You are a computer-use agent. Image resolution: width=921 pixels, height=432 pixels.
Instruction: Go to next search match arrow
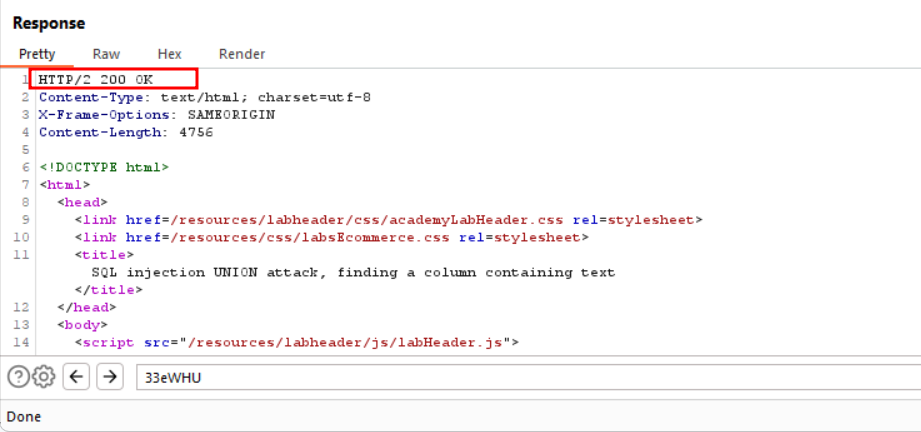[x=109, y=377]
